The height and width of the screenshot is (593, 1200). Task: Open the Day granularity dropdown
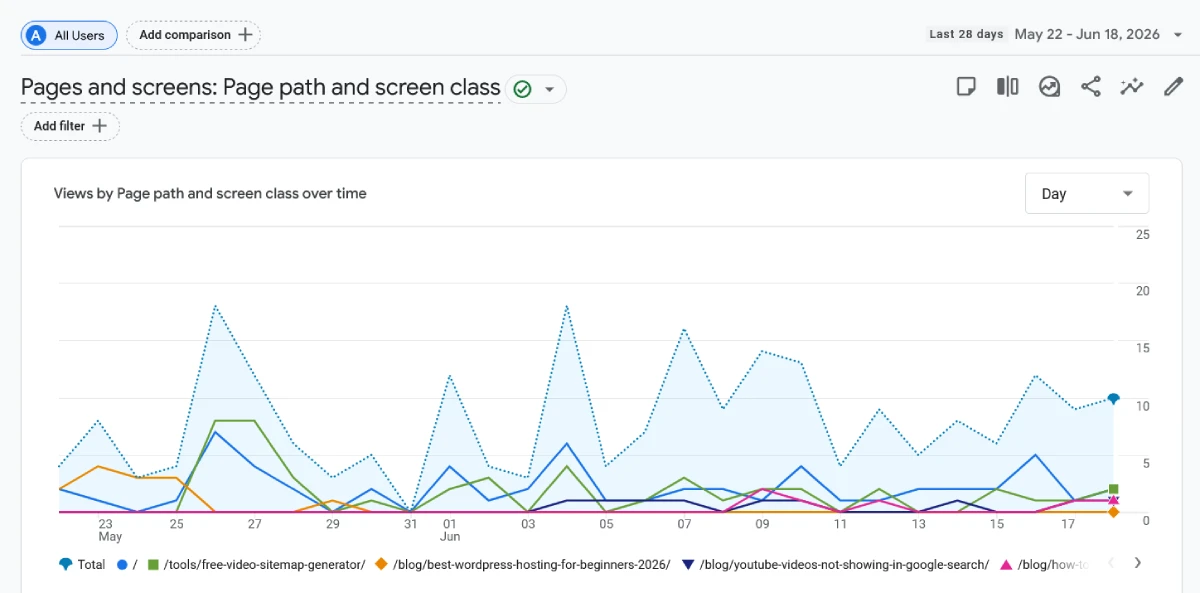(1087, 193)
